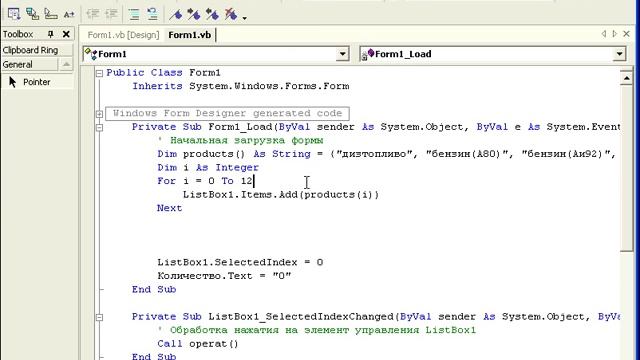640x360 pixels.
Task: Click the Display Word Completion icon
Action: 69,14
